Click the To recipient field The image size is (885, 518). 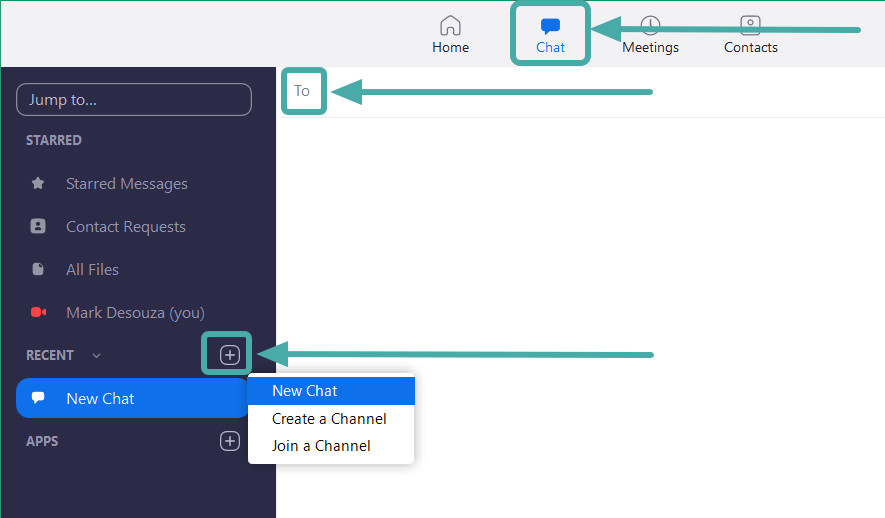[x=302, y=91]
